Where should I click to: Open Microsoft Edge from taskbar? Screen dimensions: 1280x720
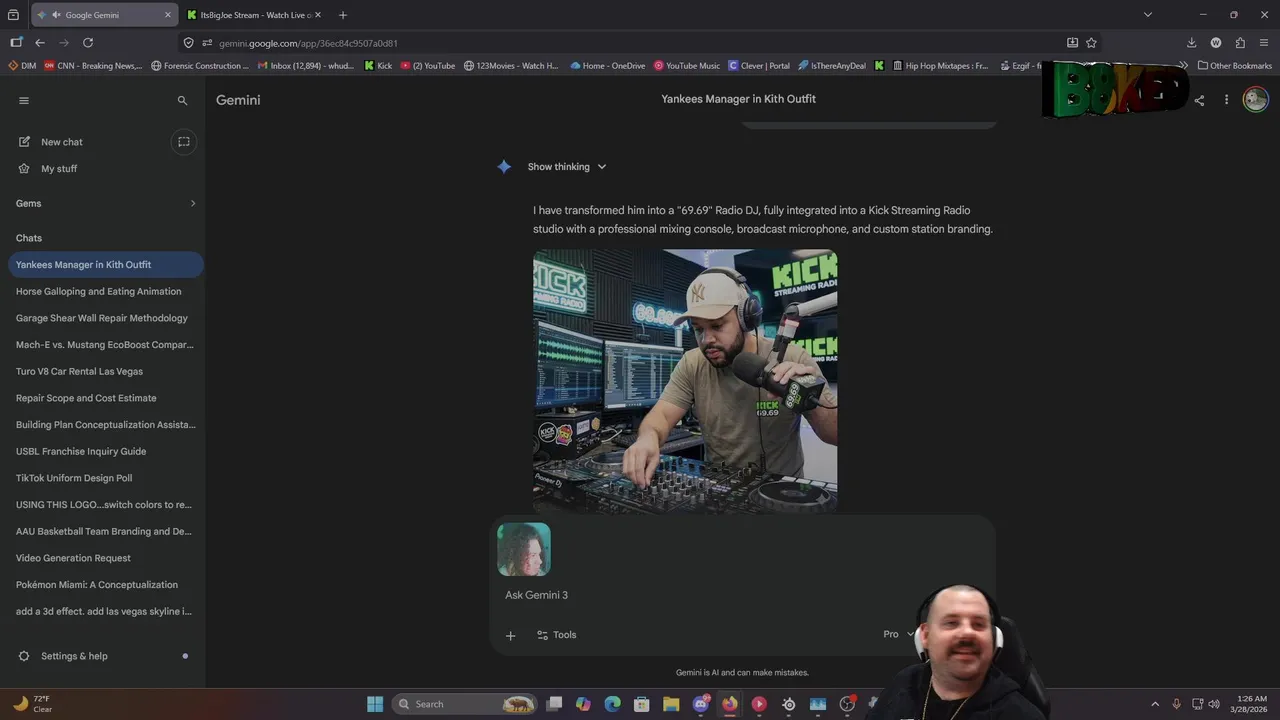(613, 704)
